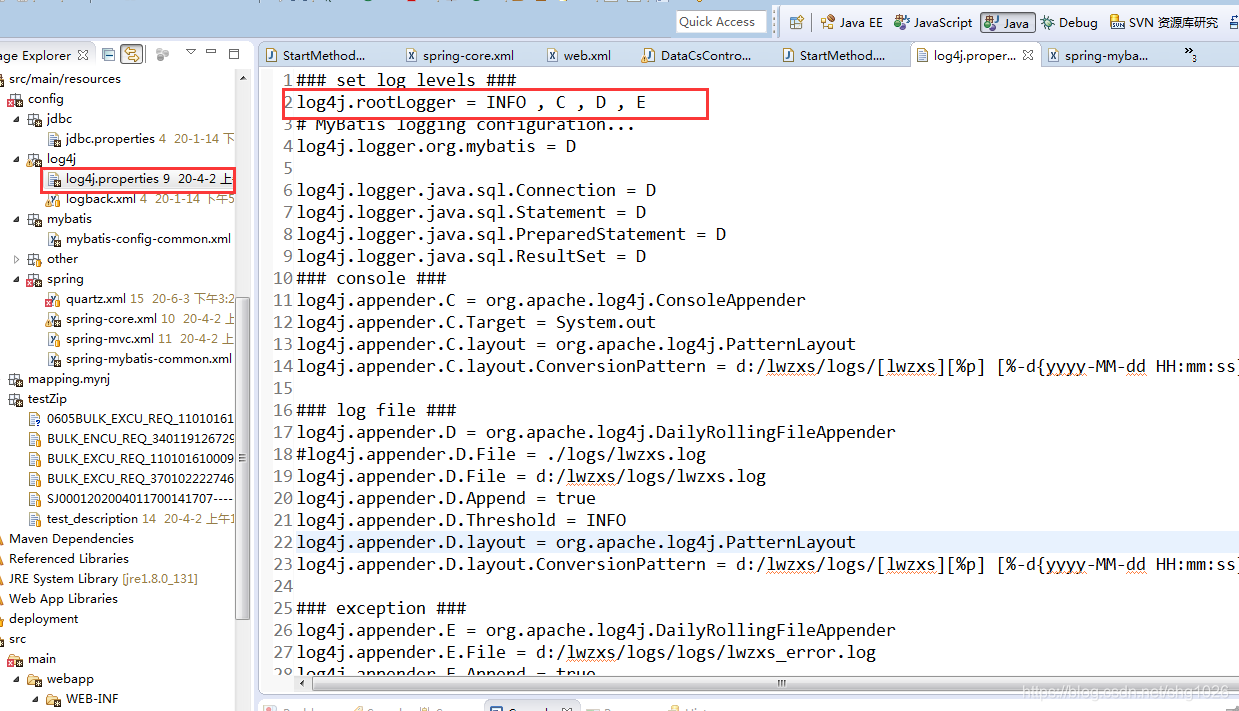The image size is (1239, 711).
Task: Switch to the Debug perspective
Action: [x=1068, y=22]
